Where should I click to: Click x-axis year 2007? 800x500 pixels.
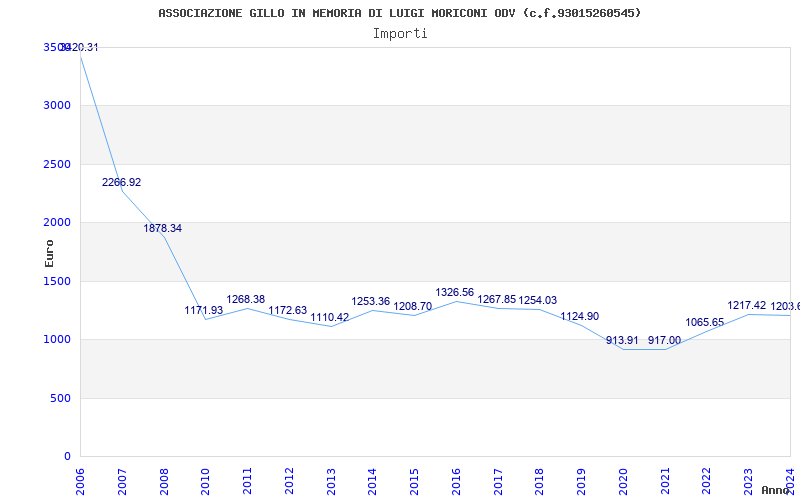[x=122, y=482]
